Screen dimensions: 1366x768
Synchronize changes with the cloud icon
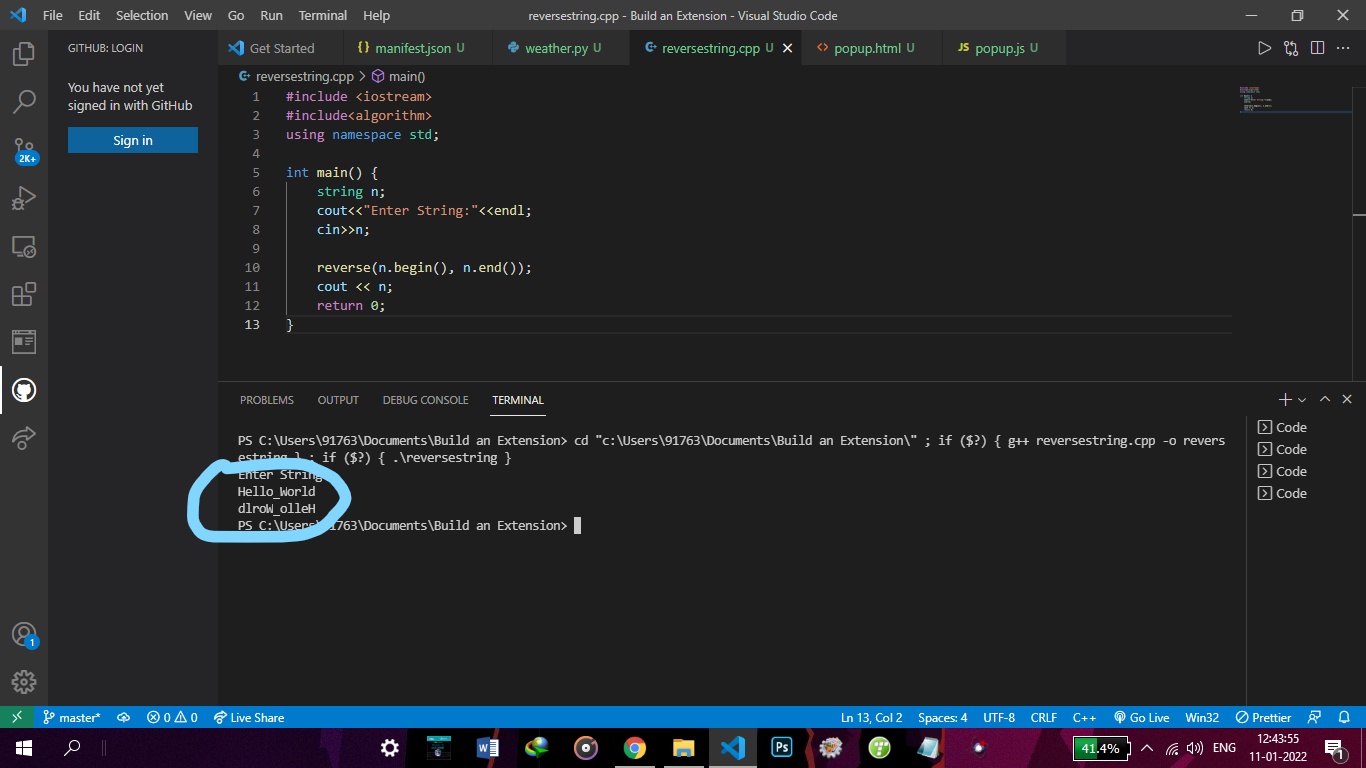[x=124, y=717]
